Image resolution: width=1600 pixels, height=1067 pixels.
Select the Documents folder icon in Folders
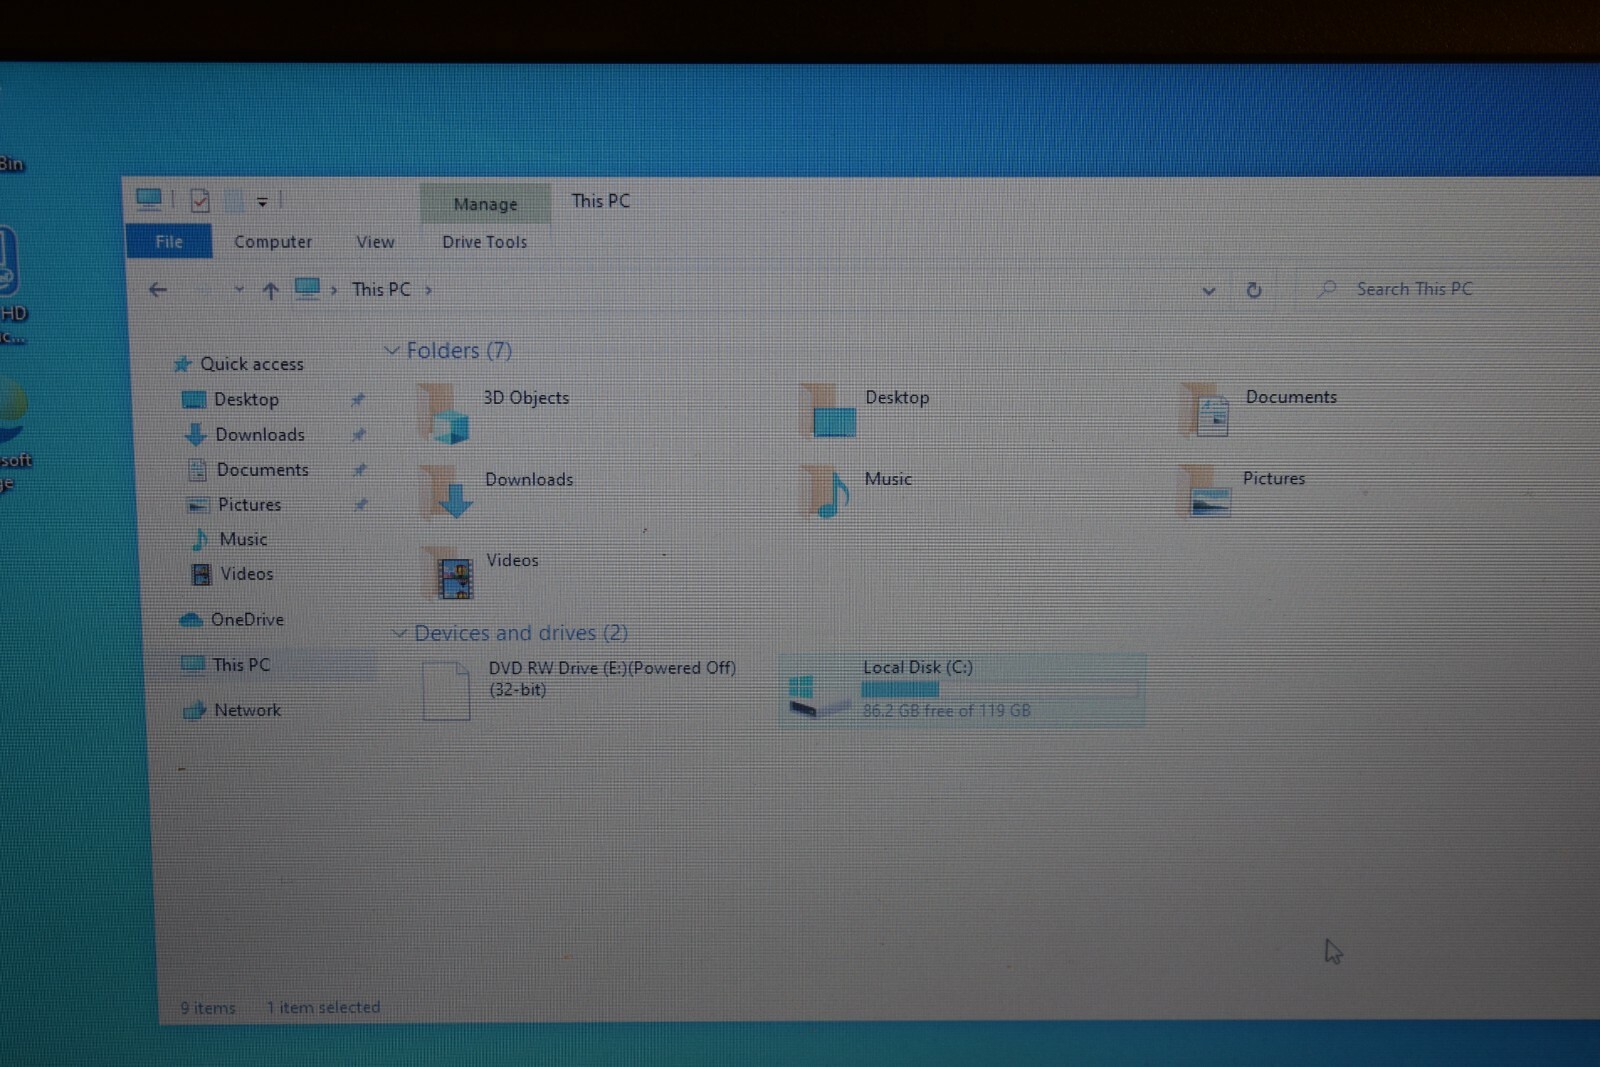[x=1207, y=411]
